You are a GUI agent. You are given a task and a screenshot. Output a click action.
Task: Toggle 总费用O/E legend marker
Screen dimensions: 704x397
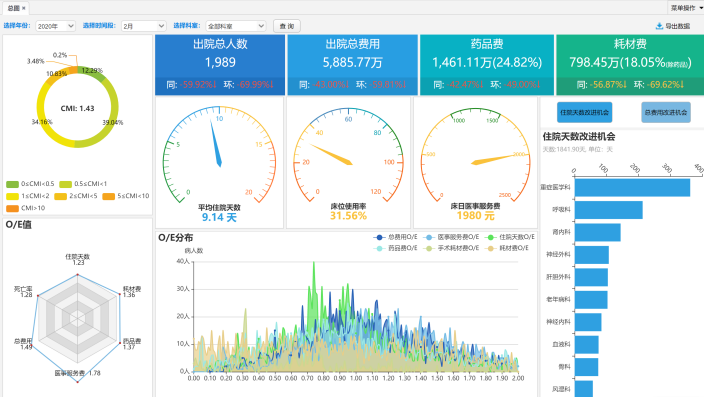tap(379, 237)
